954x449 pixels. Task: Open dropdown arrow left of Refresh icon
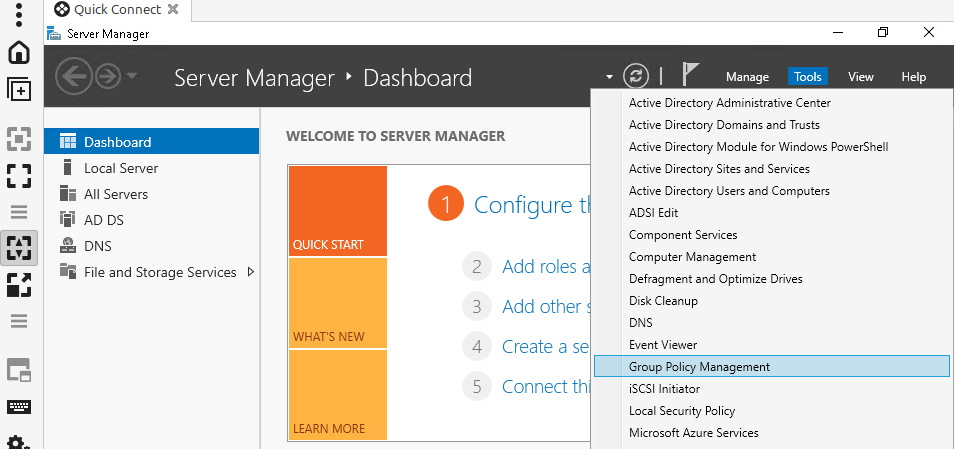click(x=609, y=77)
